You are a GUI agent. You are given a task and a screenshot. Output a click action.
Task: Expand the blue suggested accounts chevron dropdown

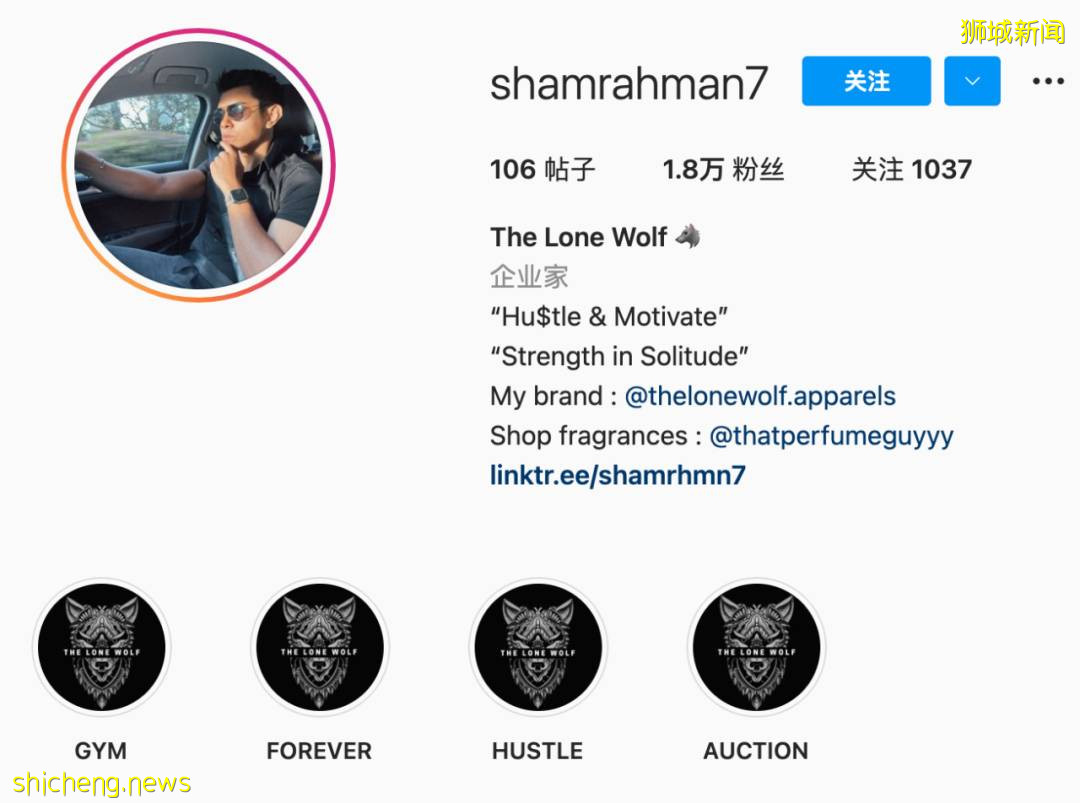[x=972, y=81]
